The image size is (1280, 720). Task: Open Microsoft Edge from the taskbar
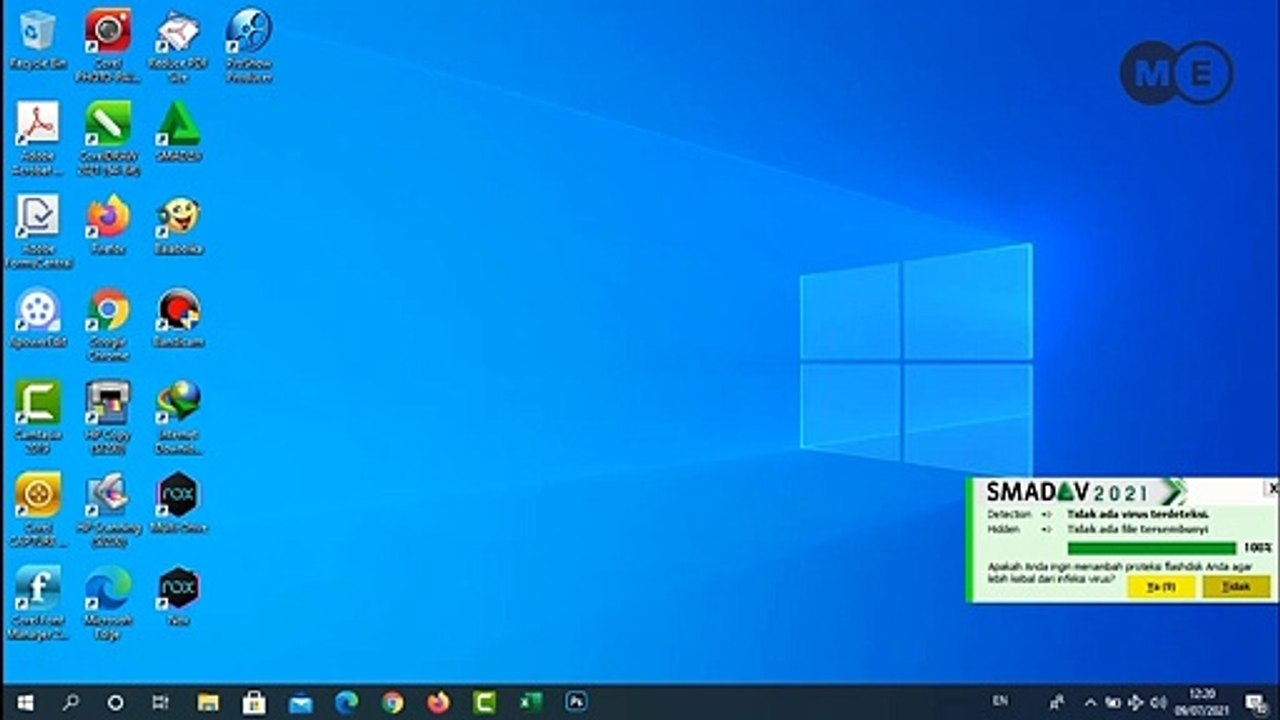pos(346,702)
